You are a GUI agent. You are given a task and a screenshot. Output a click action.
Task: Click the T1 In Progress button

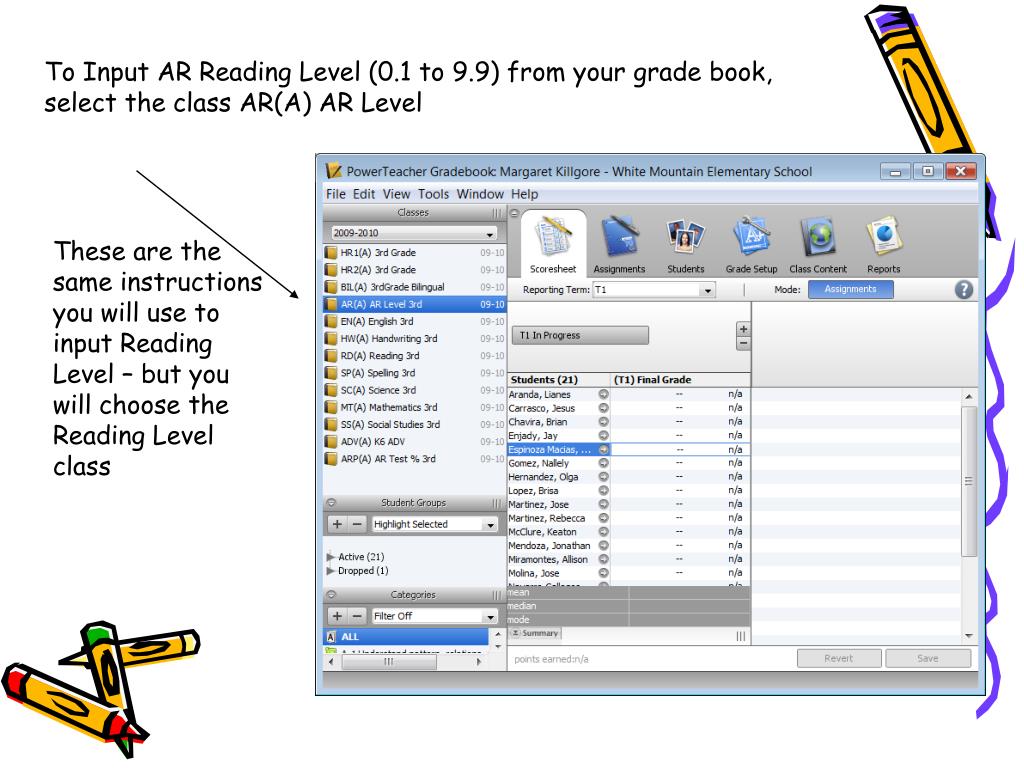[x=580, y=336]
